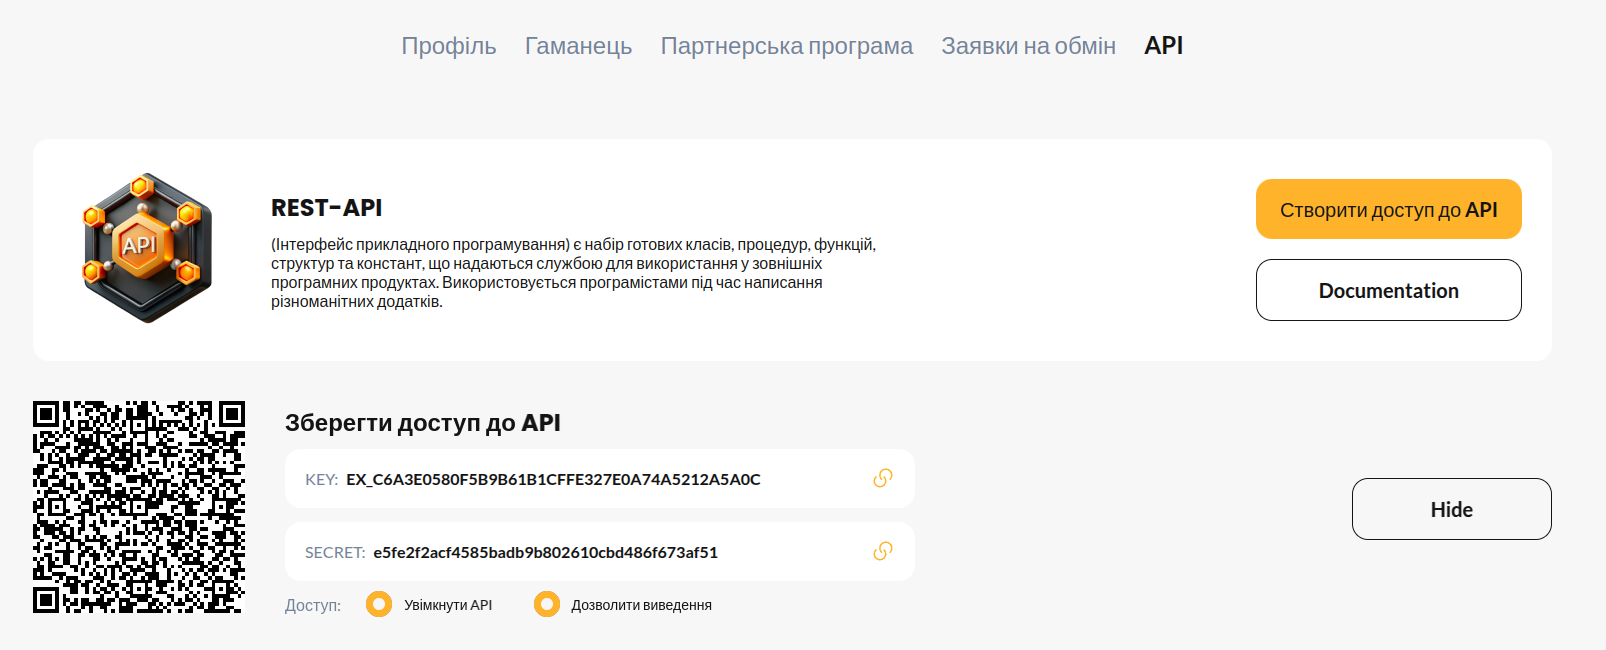Click Створити доступ до API button
Image resolution: width=1606 pixels, height=650 pixels.
[x=1388, y=209]
